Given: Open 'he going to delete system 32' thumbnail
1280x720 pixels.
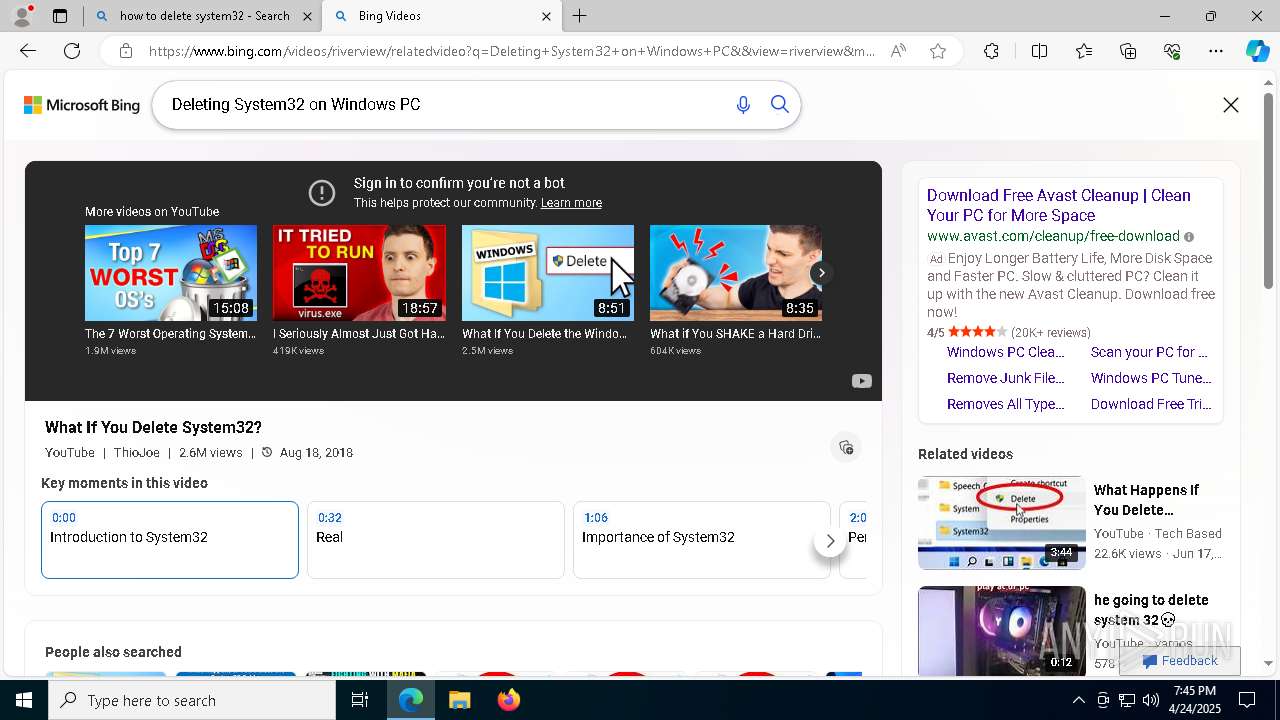Looking at the screenshot, I should coord(1002,631).
